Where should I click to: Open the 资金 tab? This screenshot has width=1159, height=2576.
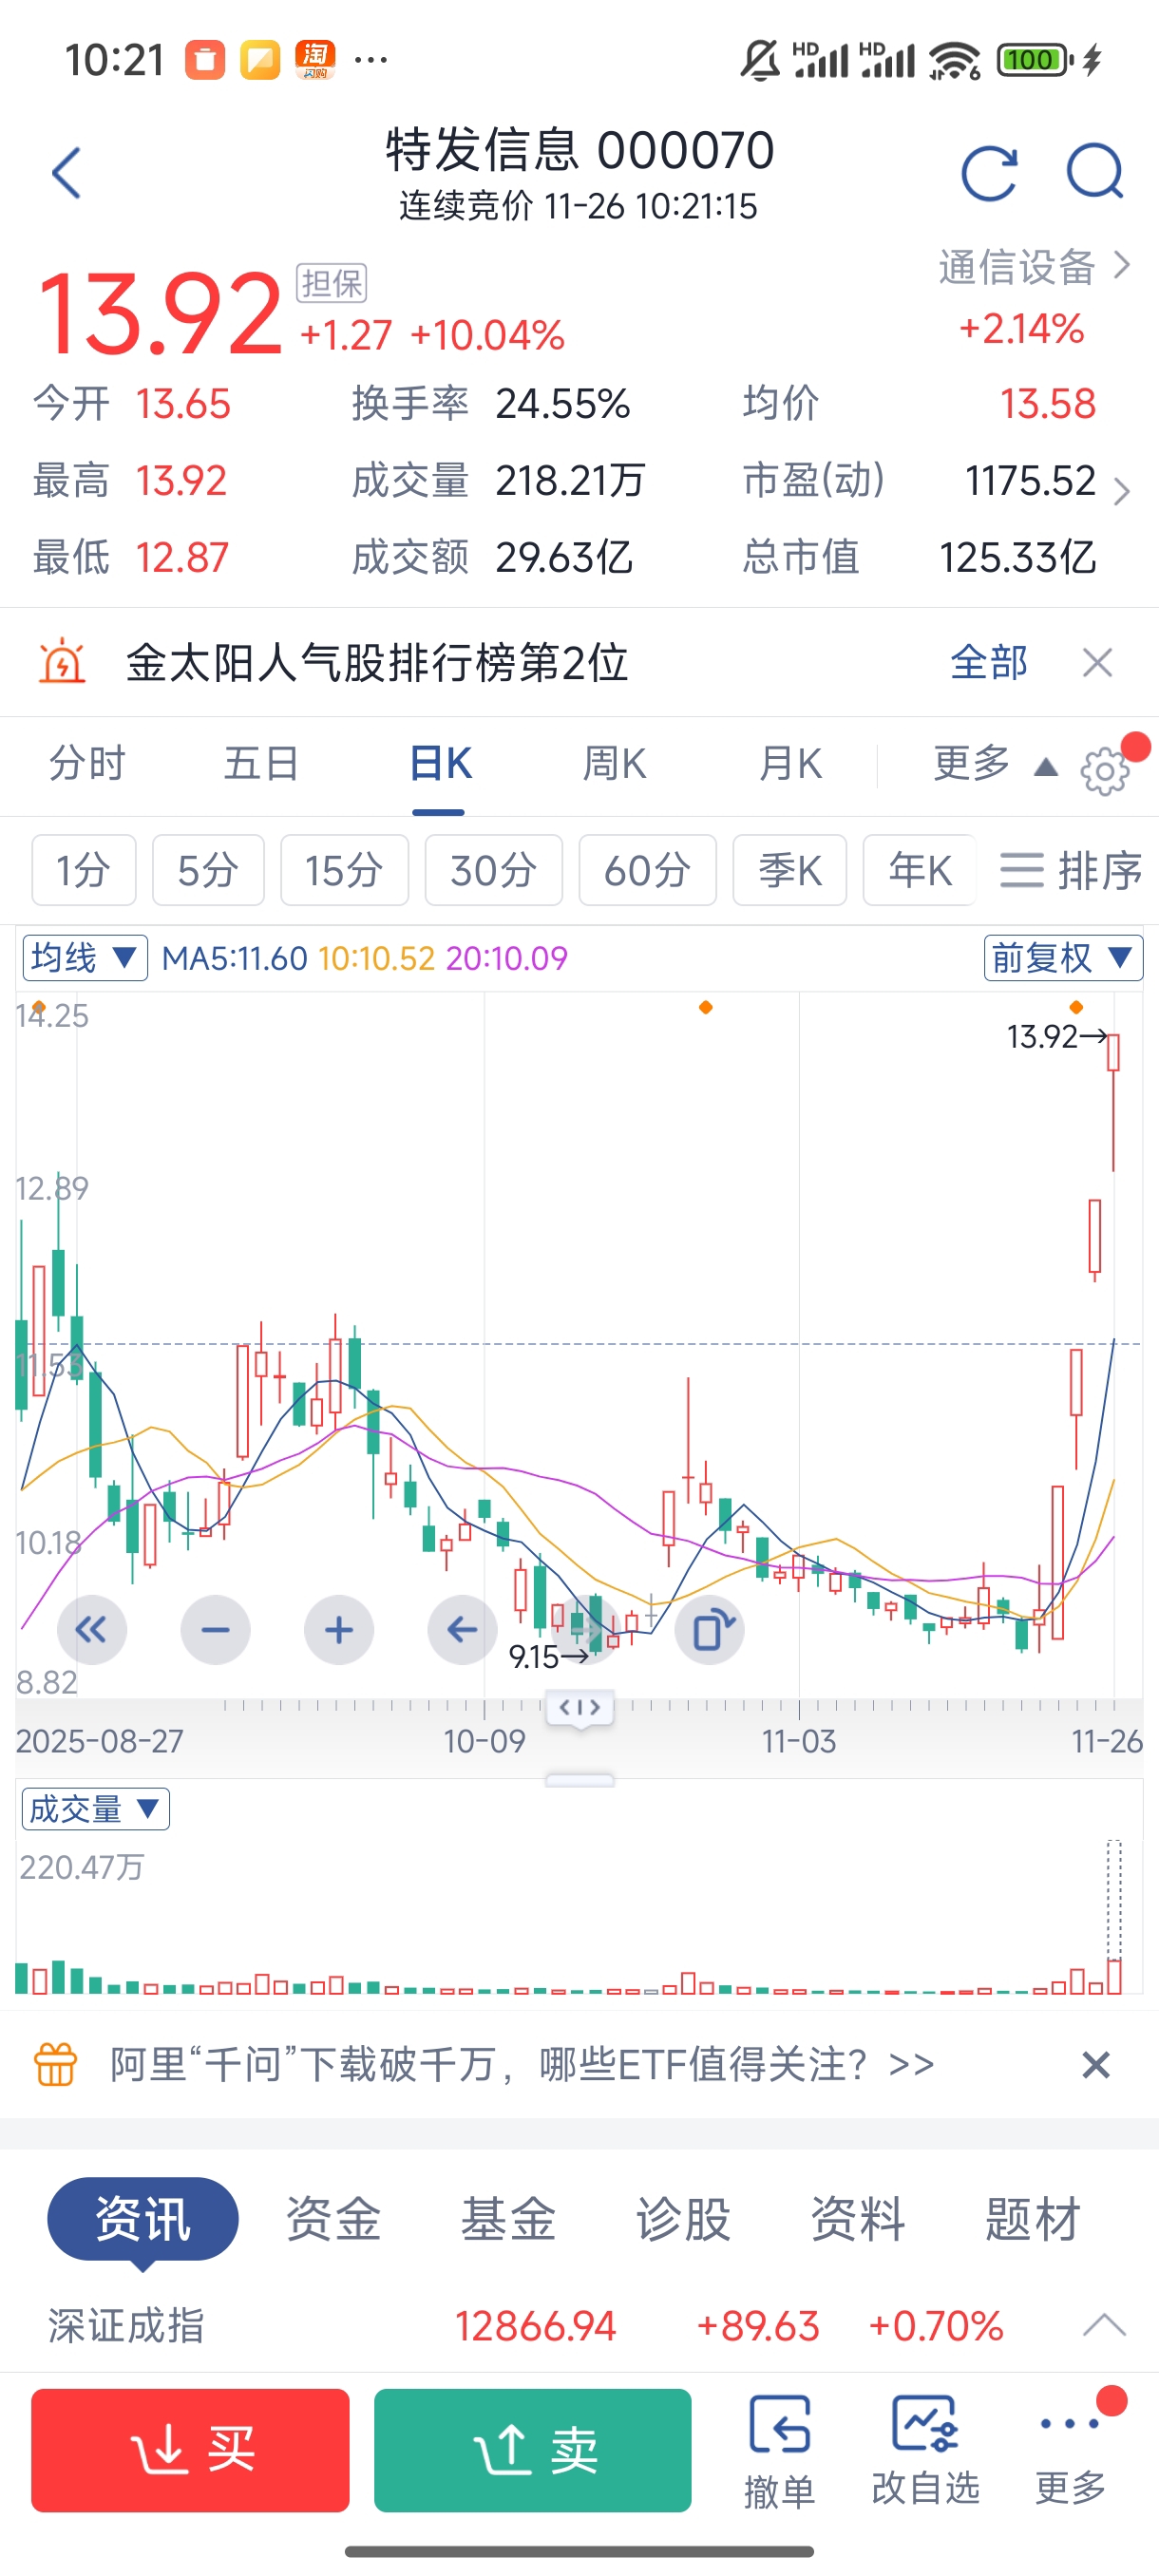pyautogui.click(x=334, y=2219)
